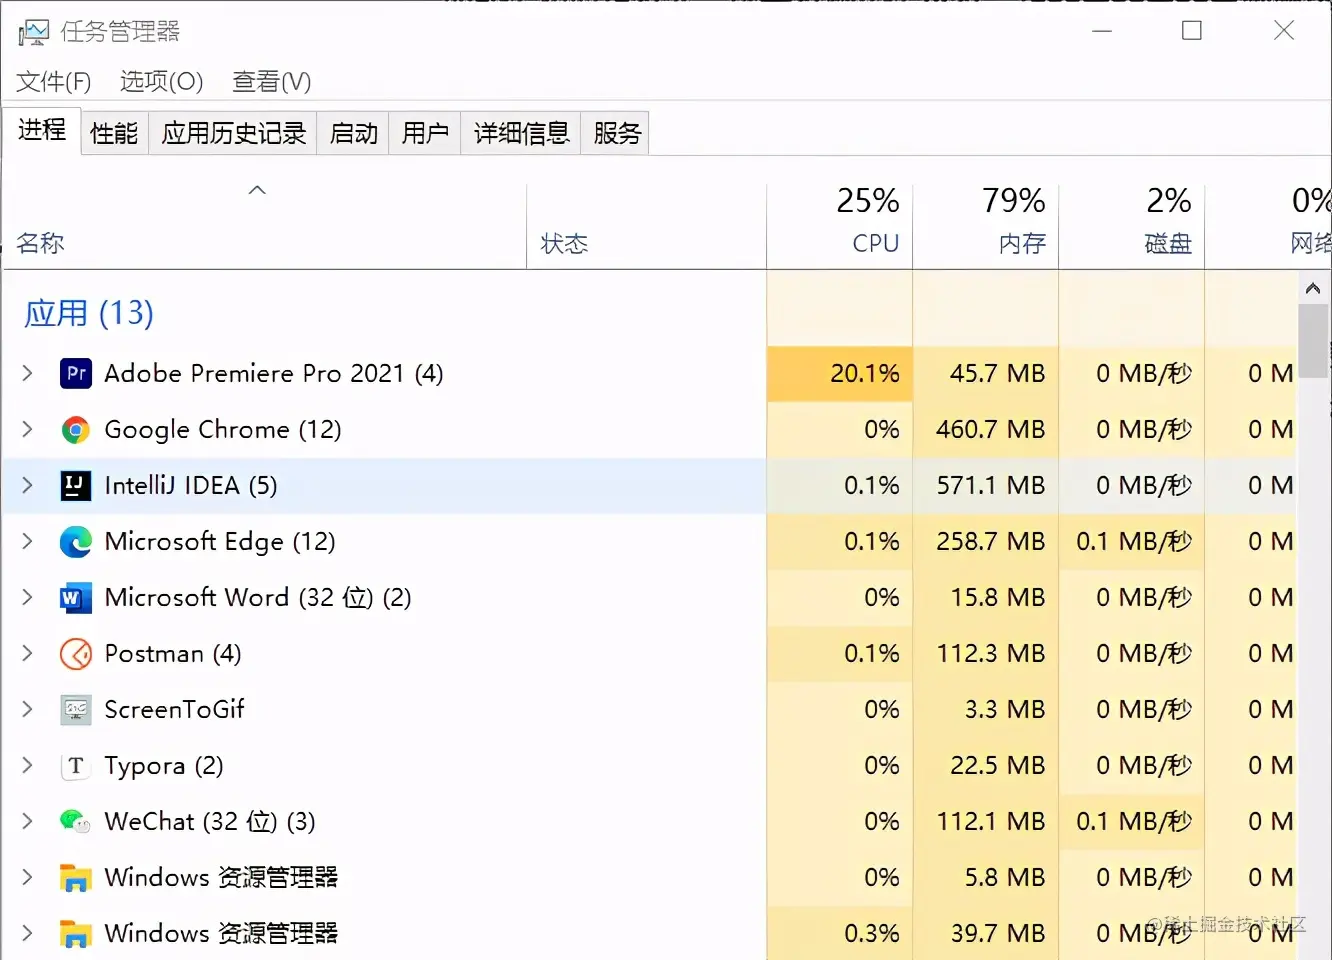1332x960 pixels.
Task: Click the Microsoft Edge icon
Action: 76,541
